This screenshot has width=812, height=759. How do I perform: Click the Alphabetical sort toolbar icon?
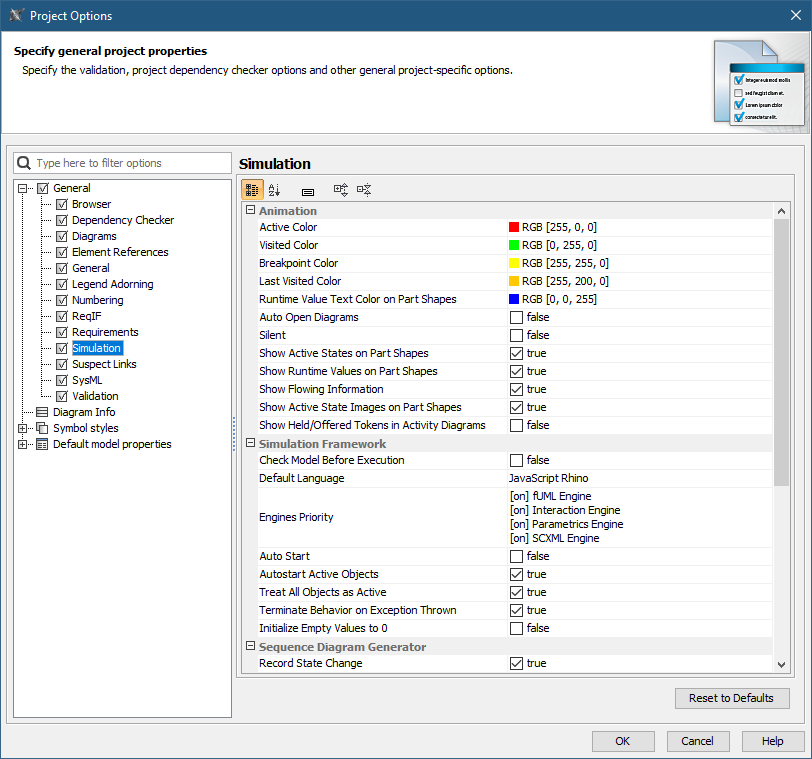[x=275, y=190]
